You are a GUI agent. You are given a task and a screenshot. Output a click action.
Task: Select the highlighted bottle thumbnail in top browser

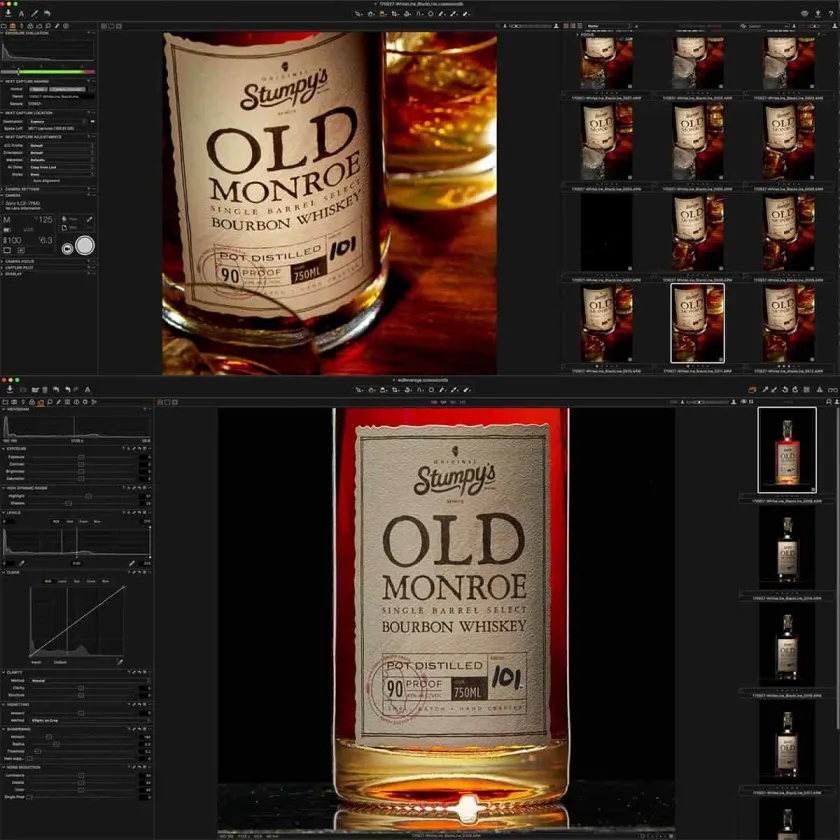(696, 322)
